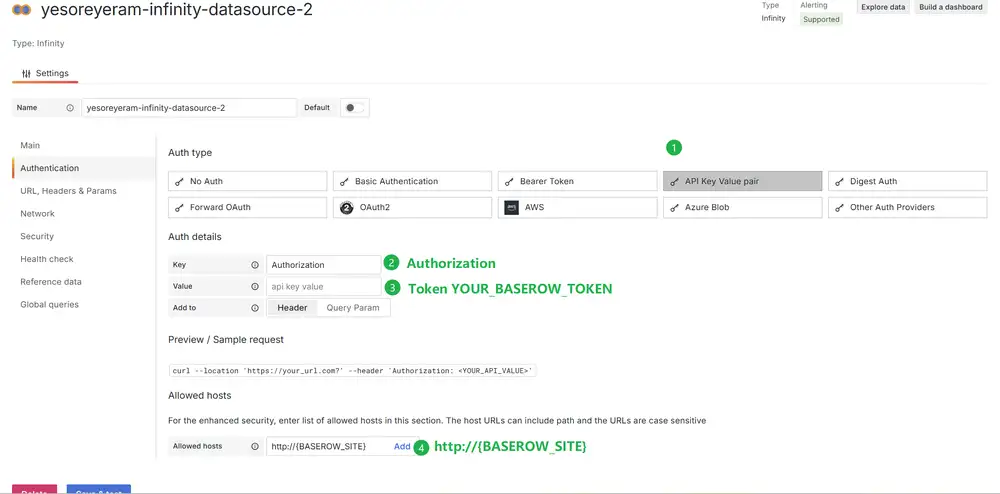This screenshot has width=1000, height=494.
Task: Click the curl sample request text
Action: coord(353,370)
